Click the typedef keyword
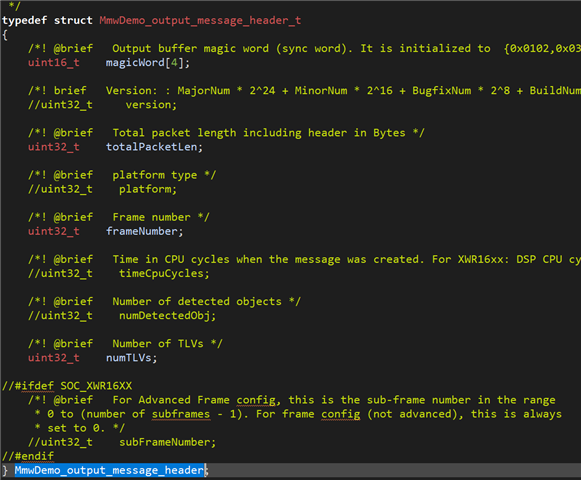This screenshot has height=480, width=581. click(x=24, y=20)
